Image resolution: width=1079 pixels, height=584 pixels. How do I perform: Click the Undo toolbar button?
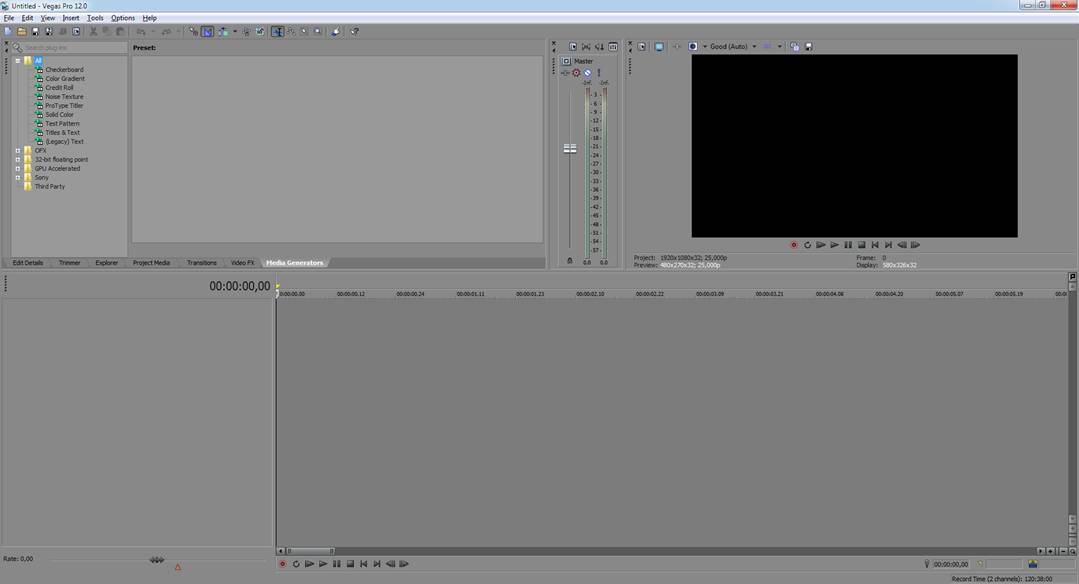click(x=141, y=32)
